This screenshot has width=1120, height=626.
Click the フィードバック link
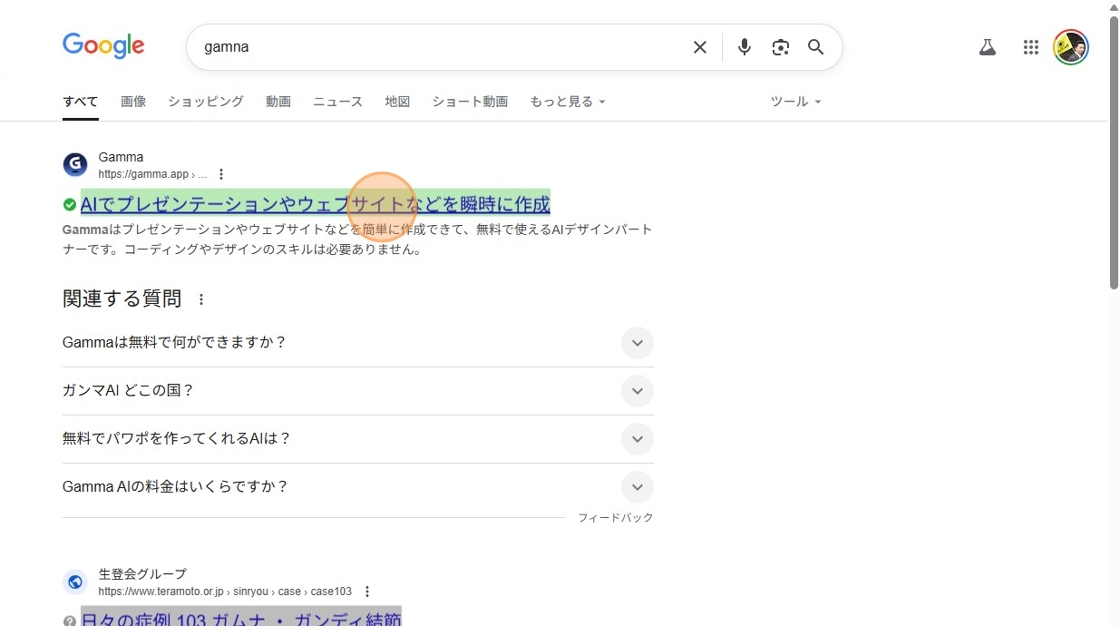[x=615, y=517]
